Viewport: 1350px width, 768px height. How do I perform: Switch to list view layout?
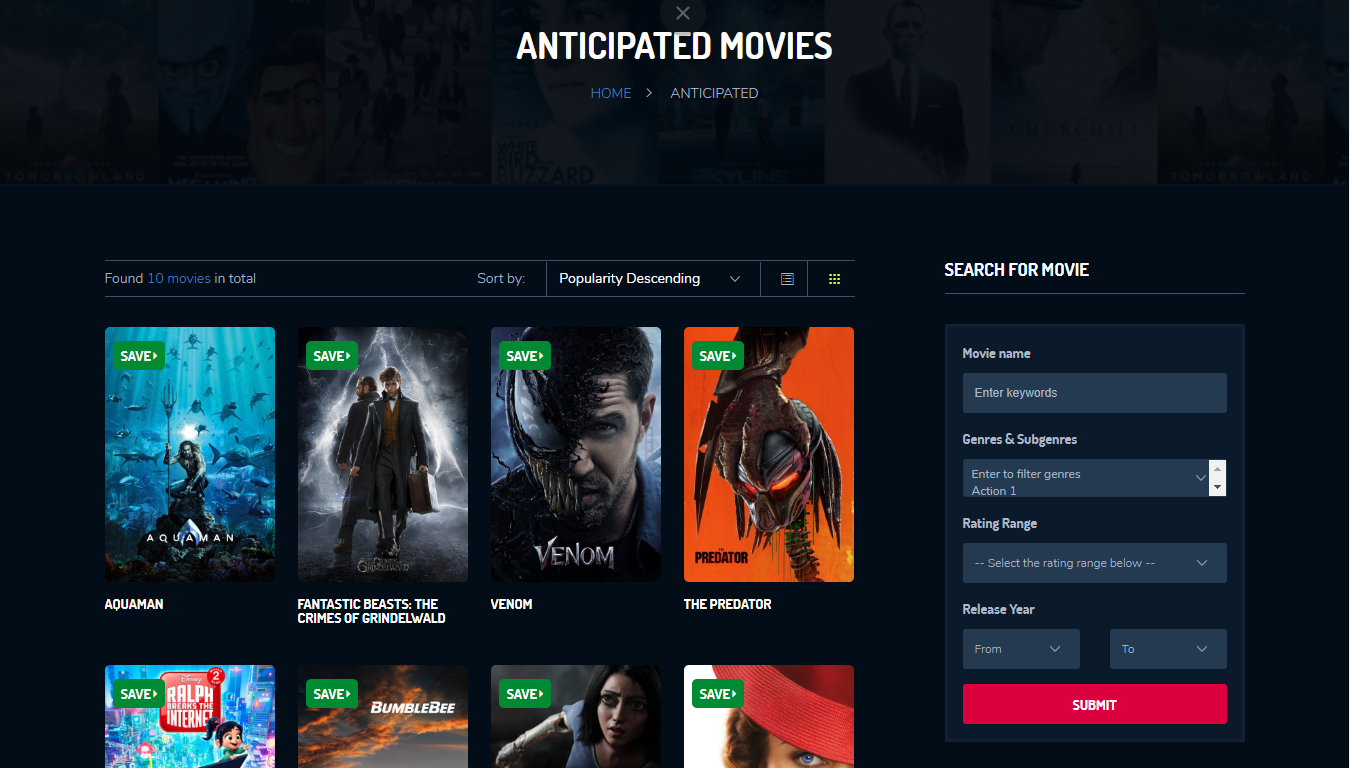click(x=787, y=279)
